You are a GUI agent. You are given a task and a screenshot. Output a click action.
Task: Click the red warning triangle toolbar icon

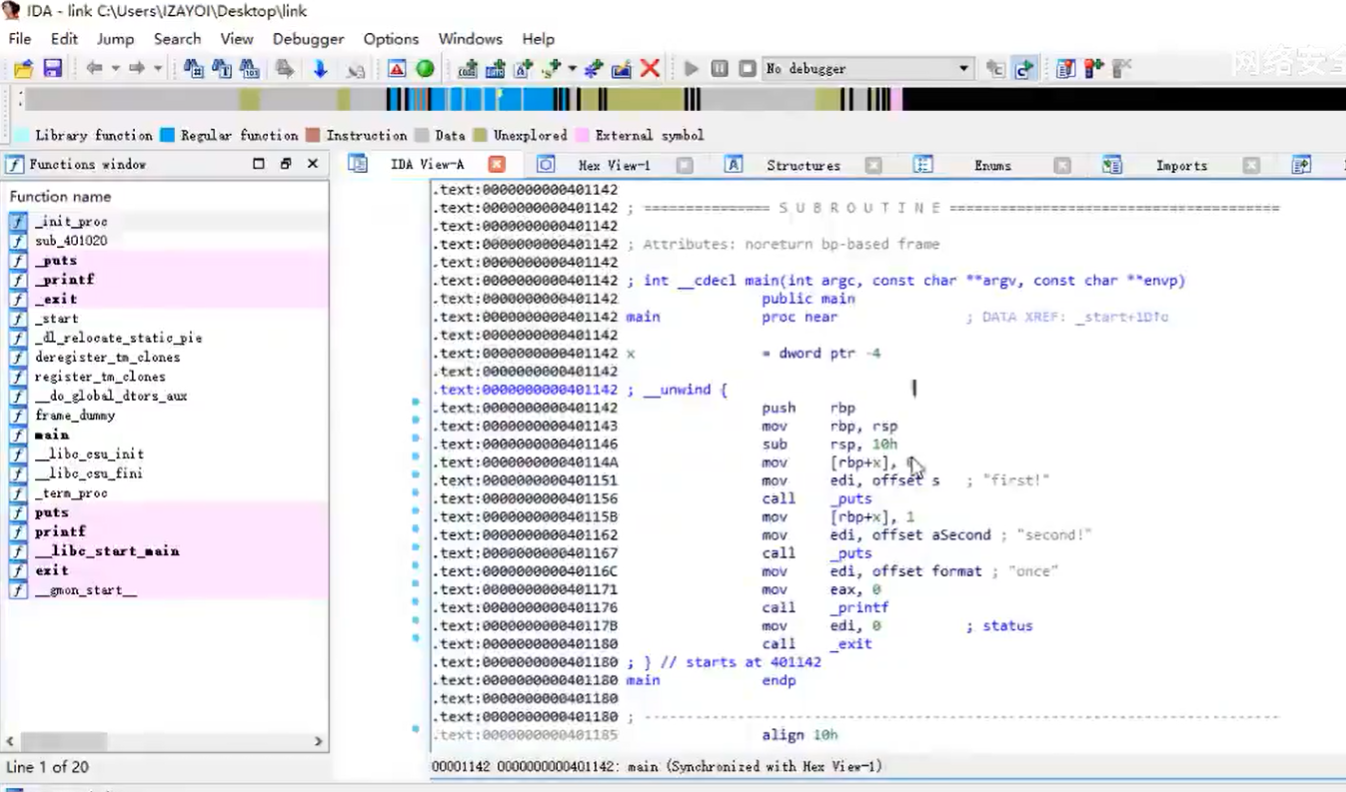tap(397, 69)
